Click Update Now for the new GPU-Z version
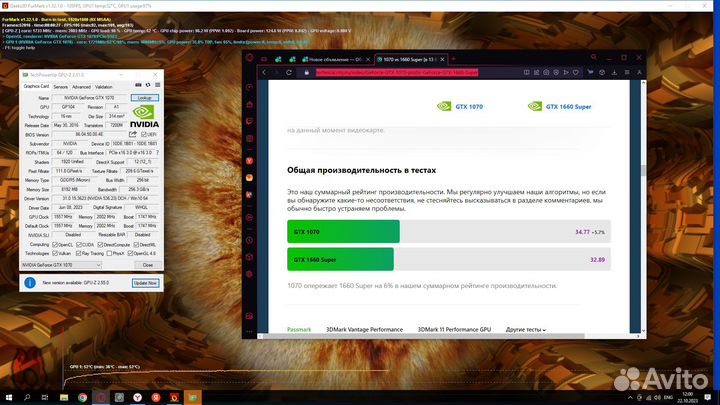Image resolution: width=720 pixels, height=405 pixels. coord(145,283)
